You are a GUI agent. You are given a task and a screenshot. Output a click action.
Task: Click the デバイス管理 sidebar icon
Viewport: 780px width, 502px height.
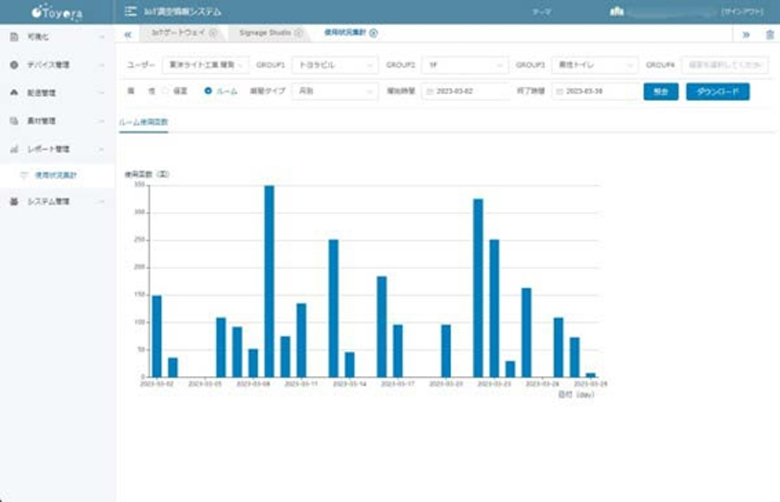[14, 65]
